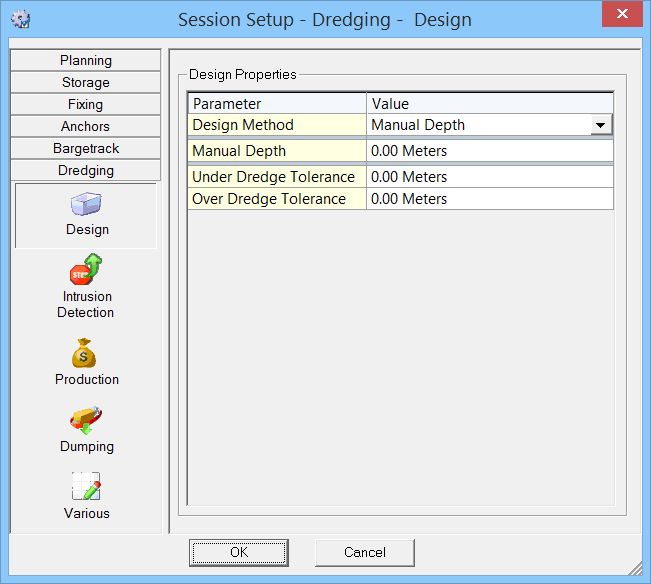Switch to the Bargetrack section
651x584 pixels.
point(86,149)
